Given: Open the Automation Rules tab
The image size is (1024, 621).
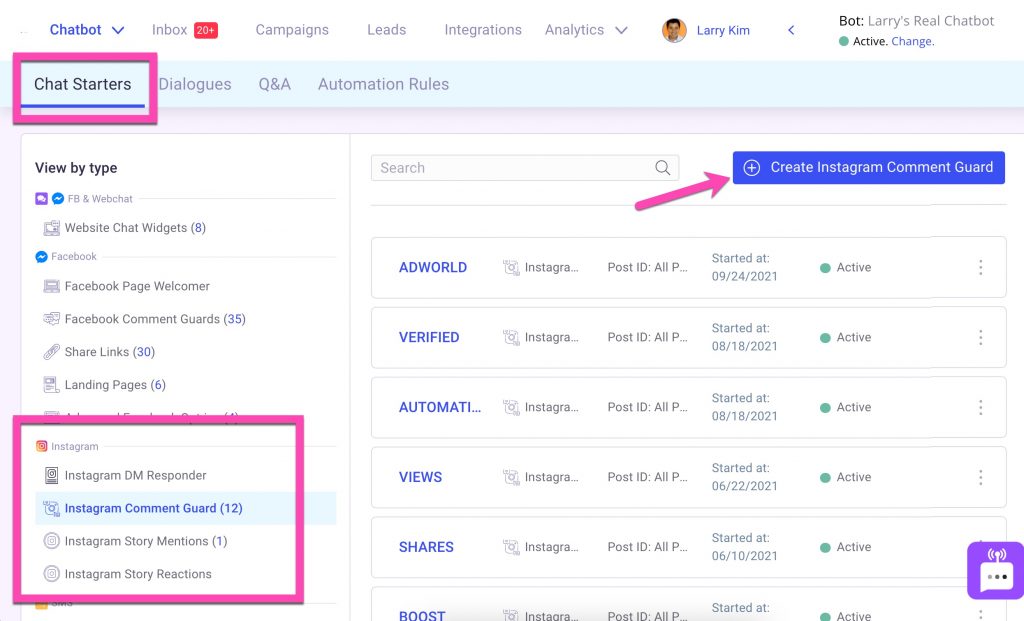Looking at the screenshot, I should 383,84.
